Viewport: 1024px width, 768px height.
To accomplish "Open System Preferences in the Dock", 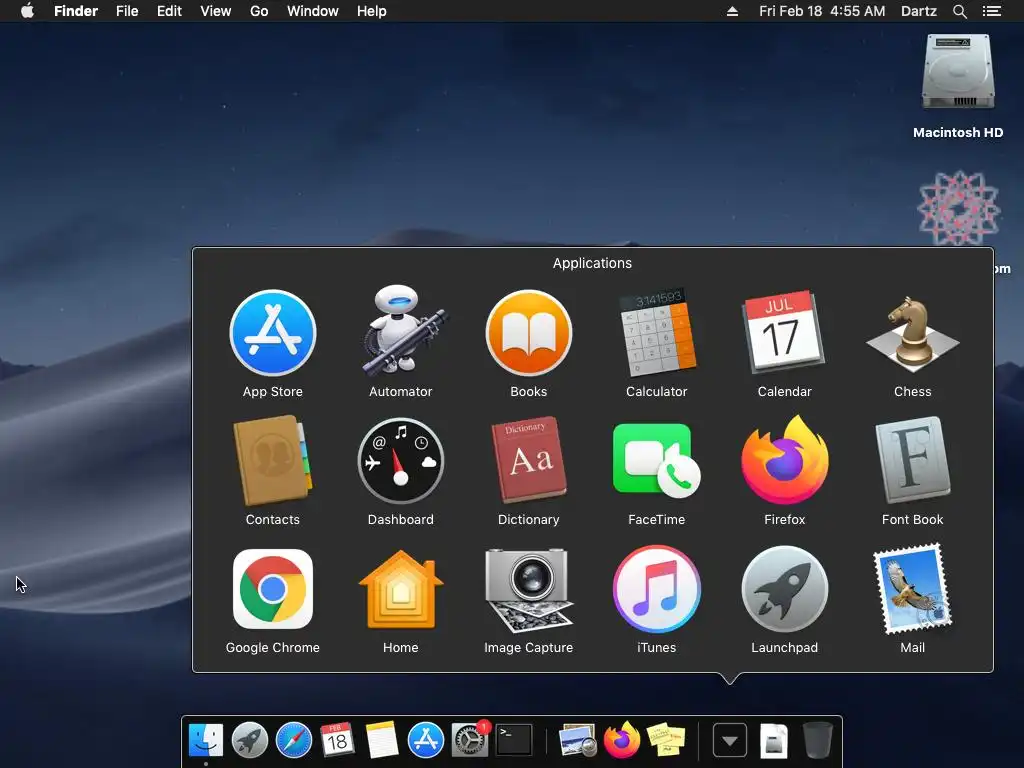I will click(470, 741).
